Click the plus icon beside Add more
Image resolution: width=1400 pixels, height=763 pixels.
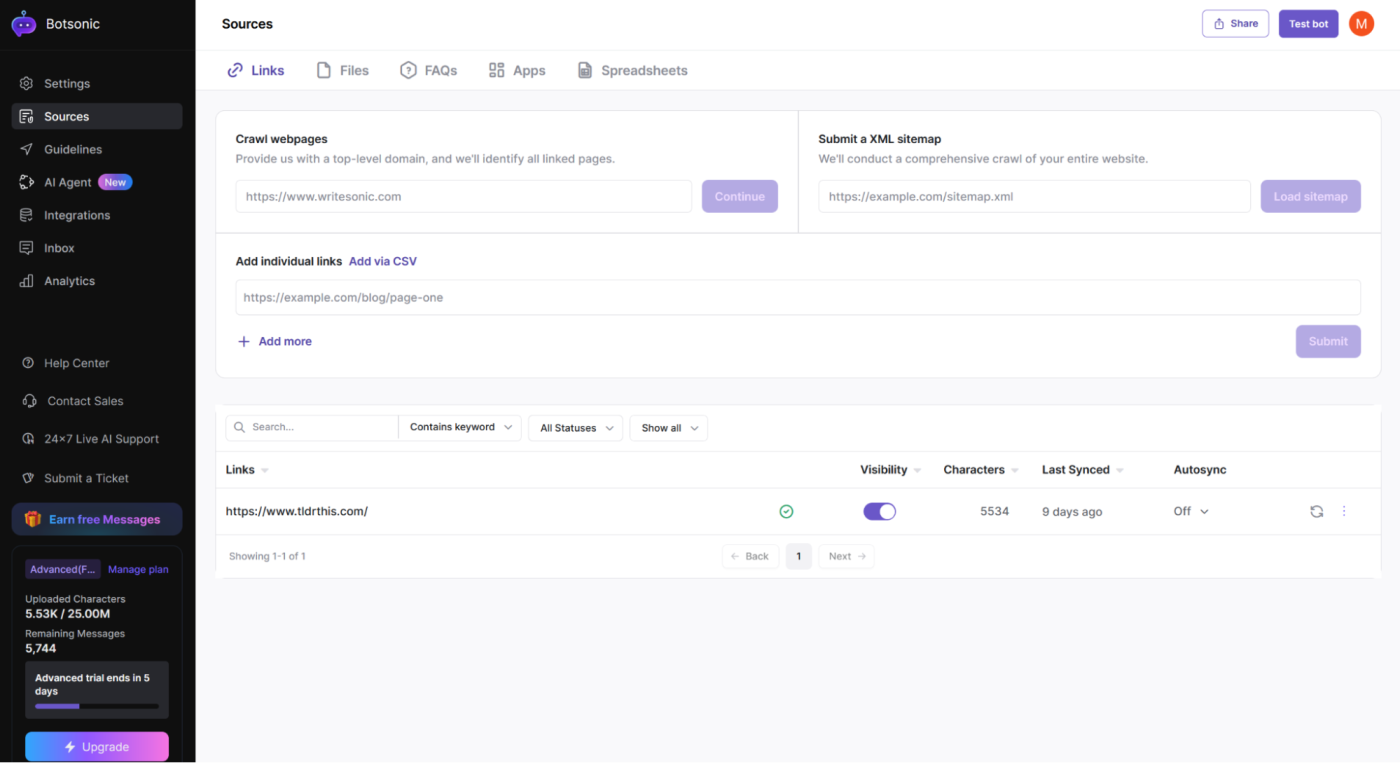point(244,342)
